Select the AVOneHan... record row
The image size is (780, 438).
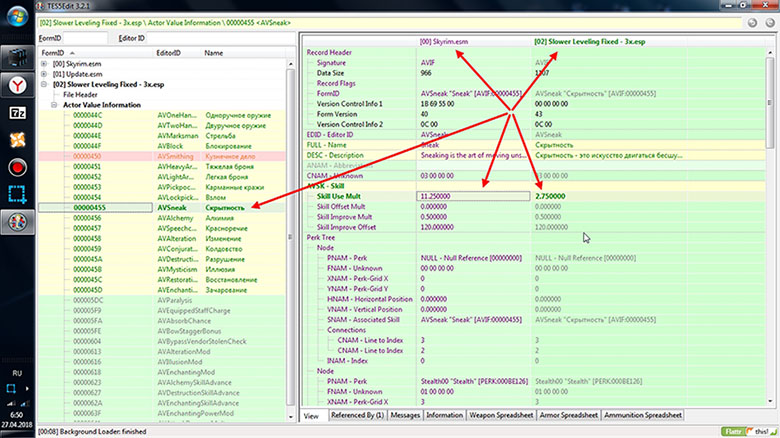pyautogui.click(x=162, y=115)
